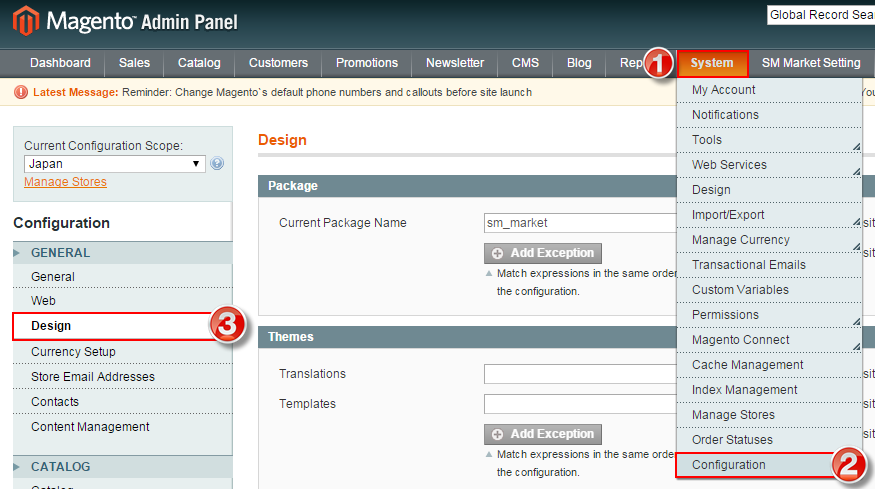Collapse the CATALOG section arrow

pyautogui.click(x=17, y=467)
